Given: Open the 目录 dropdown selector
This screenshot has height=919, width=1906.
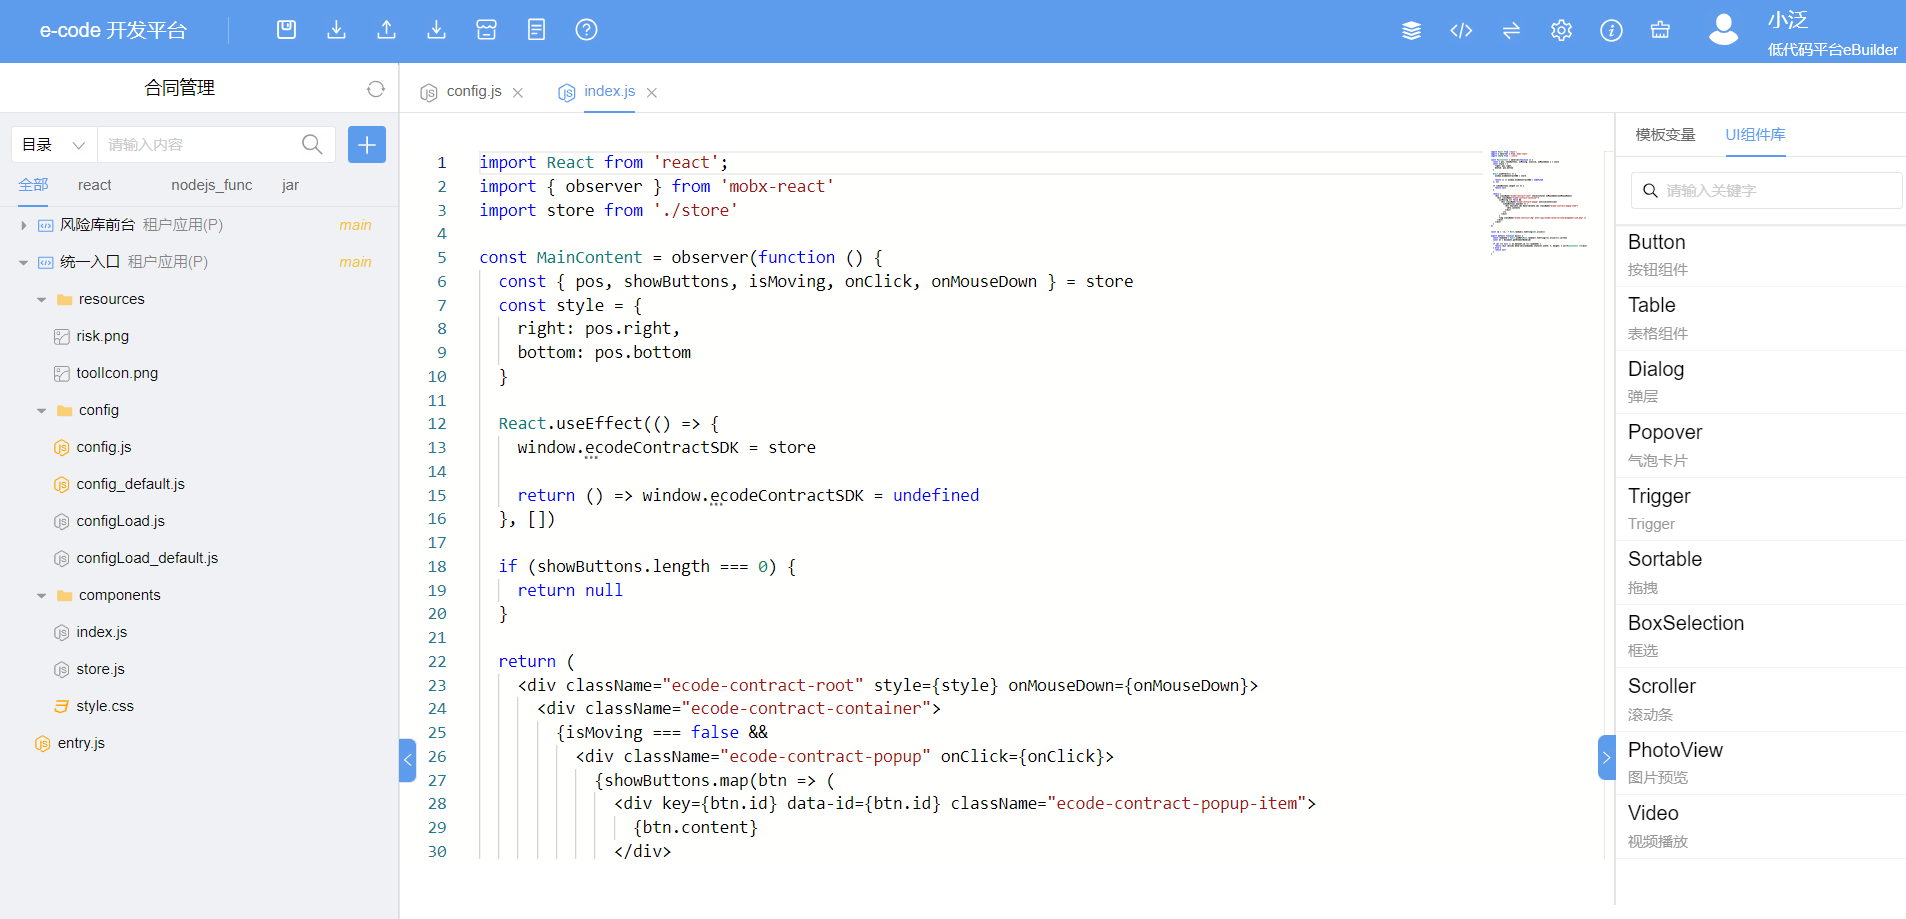Looking at the screenshot, I should 54,144.
